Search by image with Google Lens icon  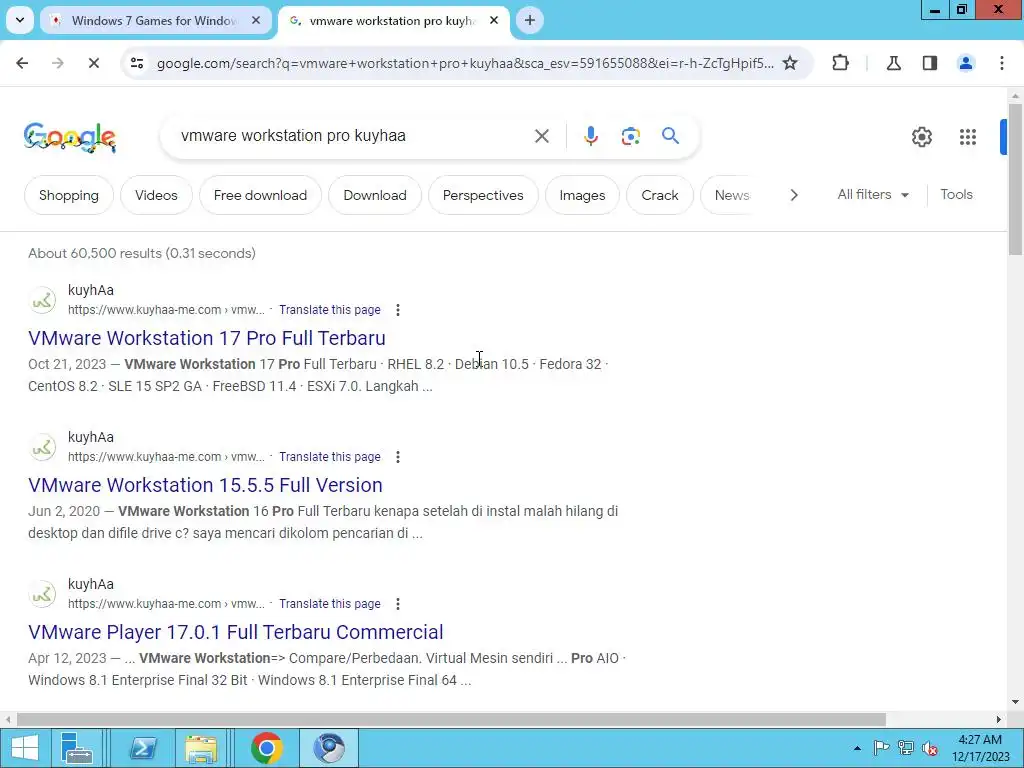point(630,136)
